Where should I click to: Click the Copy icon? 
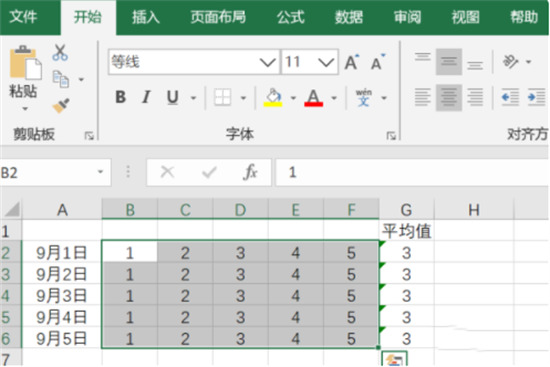pyautogui.click(x=60, y=79)
